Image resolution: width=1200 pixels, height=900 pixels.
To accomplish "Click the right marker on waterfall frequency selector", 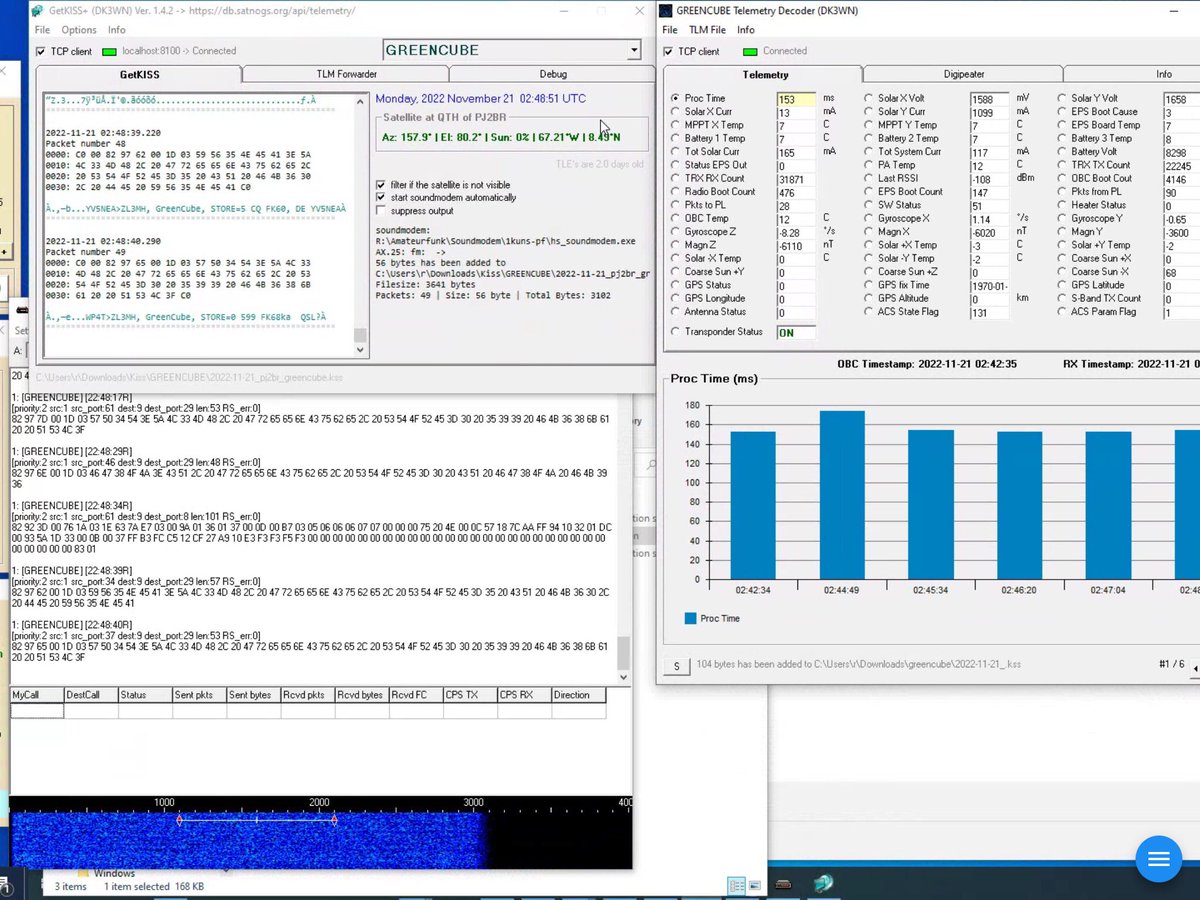I will (334, 820).
